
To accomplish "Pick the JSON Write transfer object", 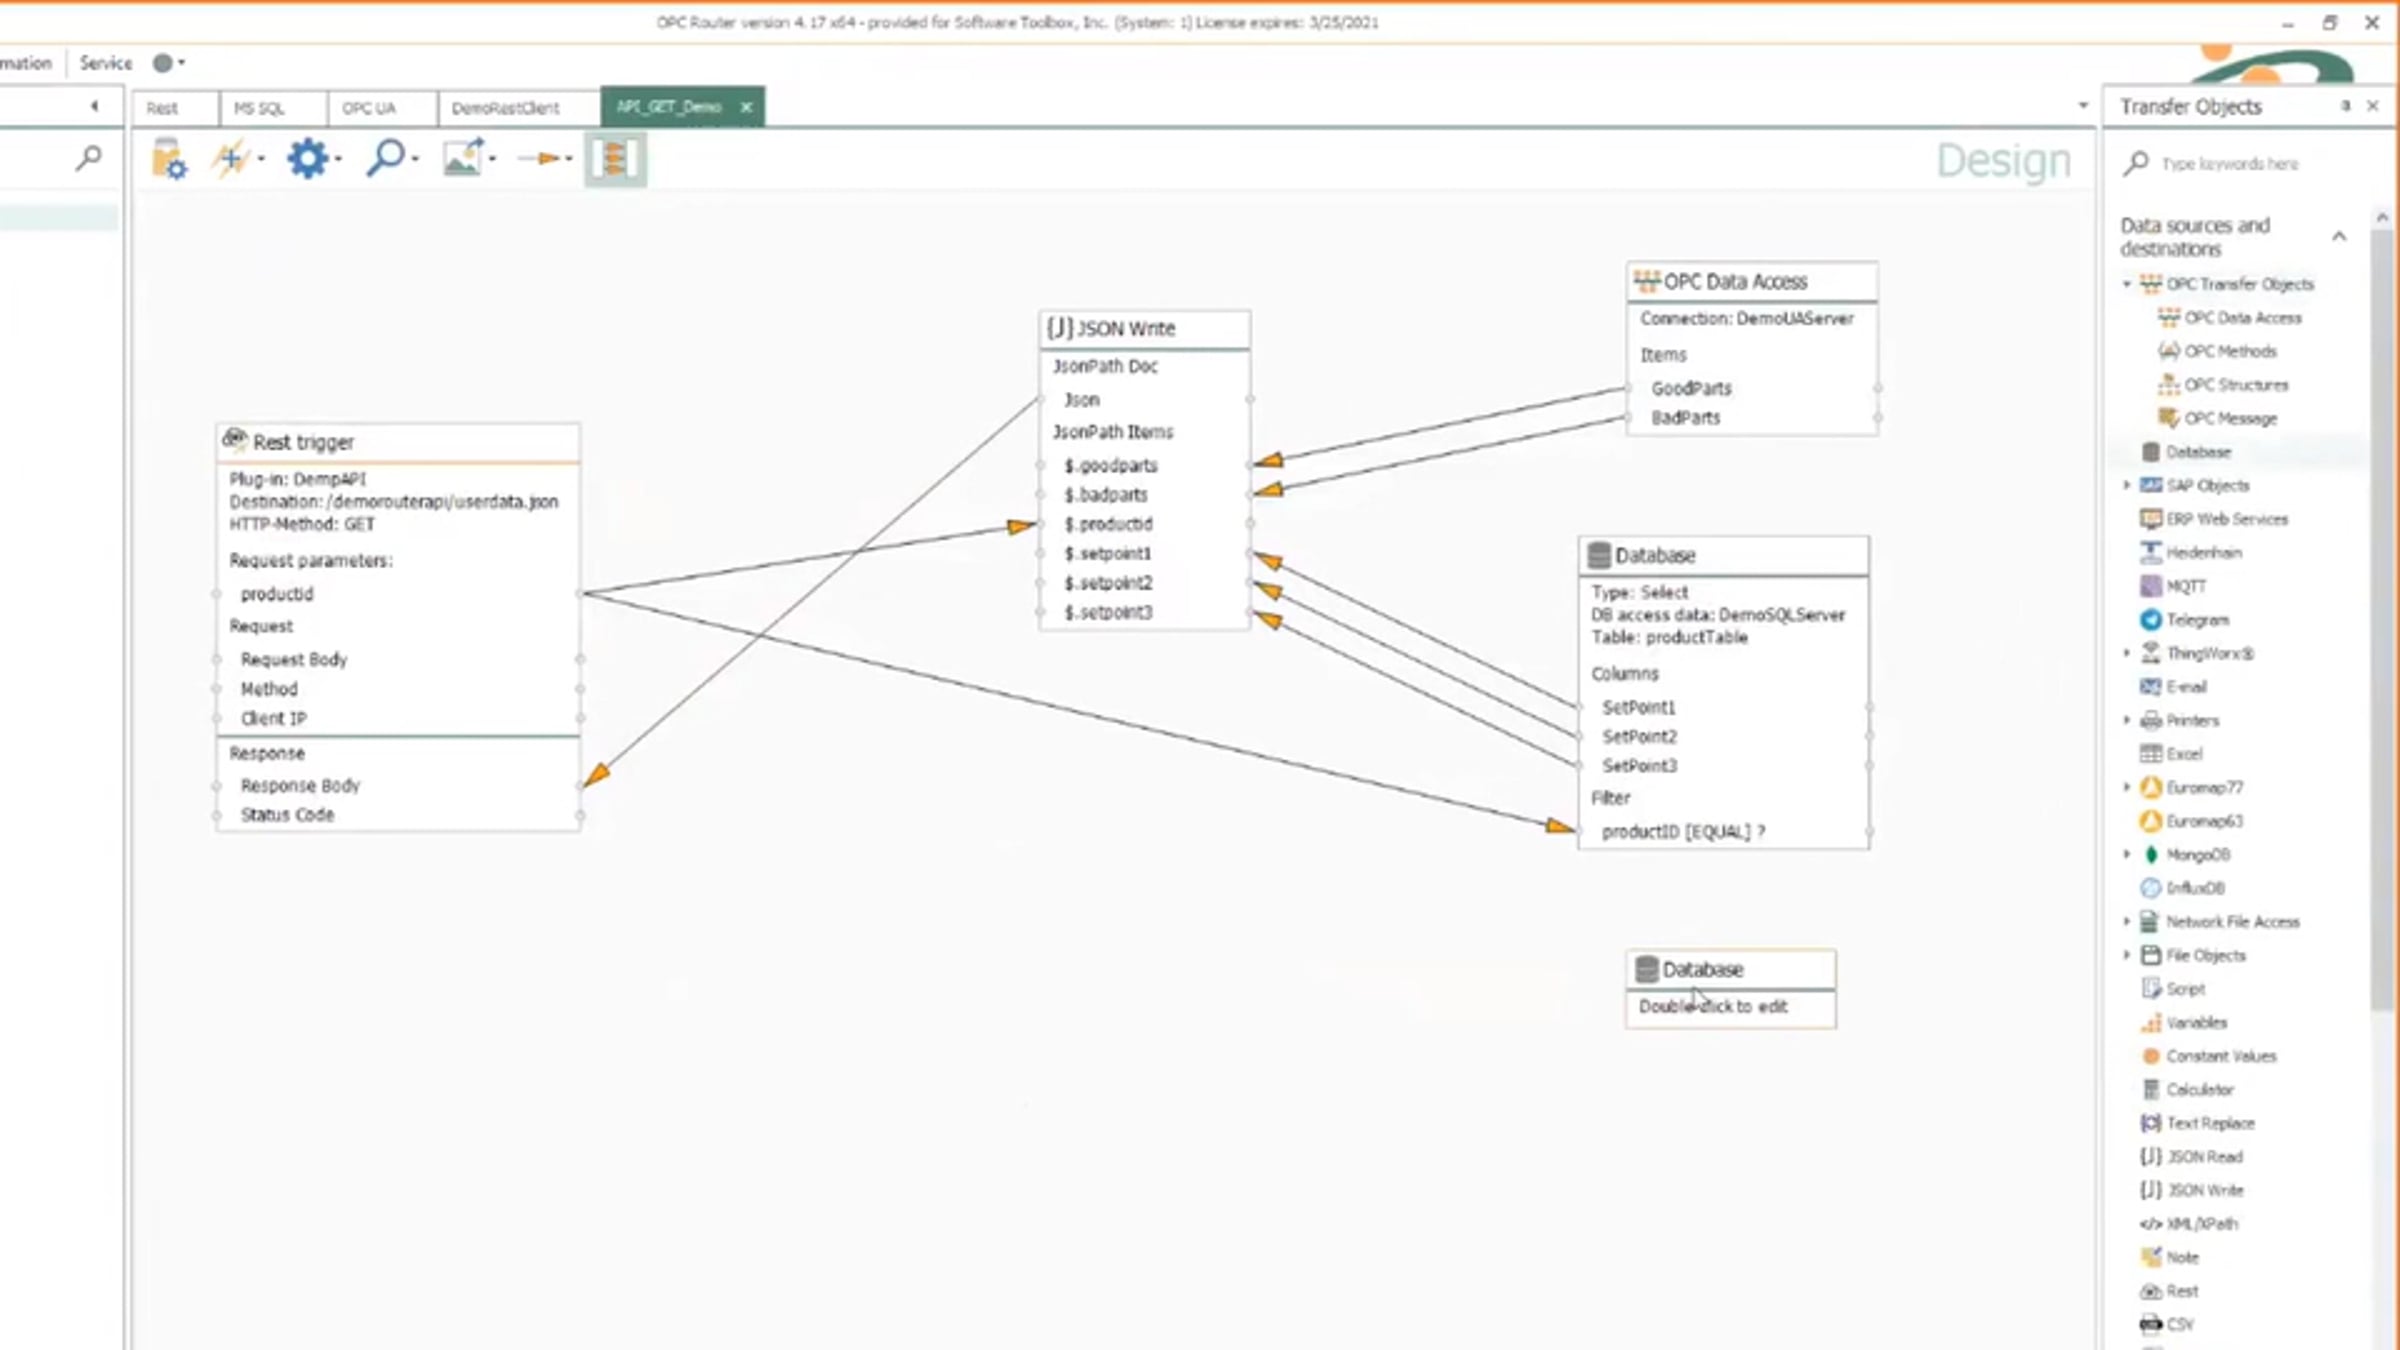I will click(x=2204, y=1190).
